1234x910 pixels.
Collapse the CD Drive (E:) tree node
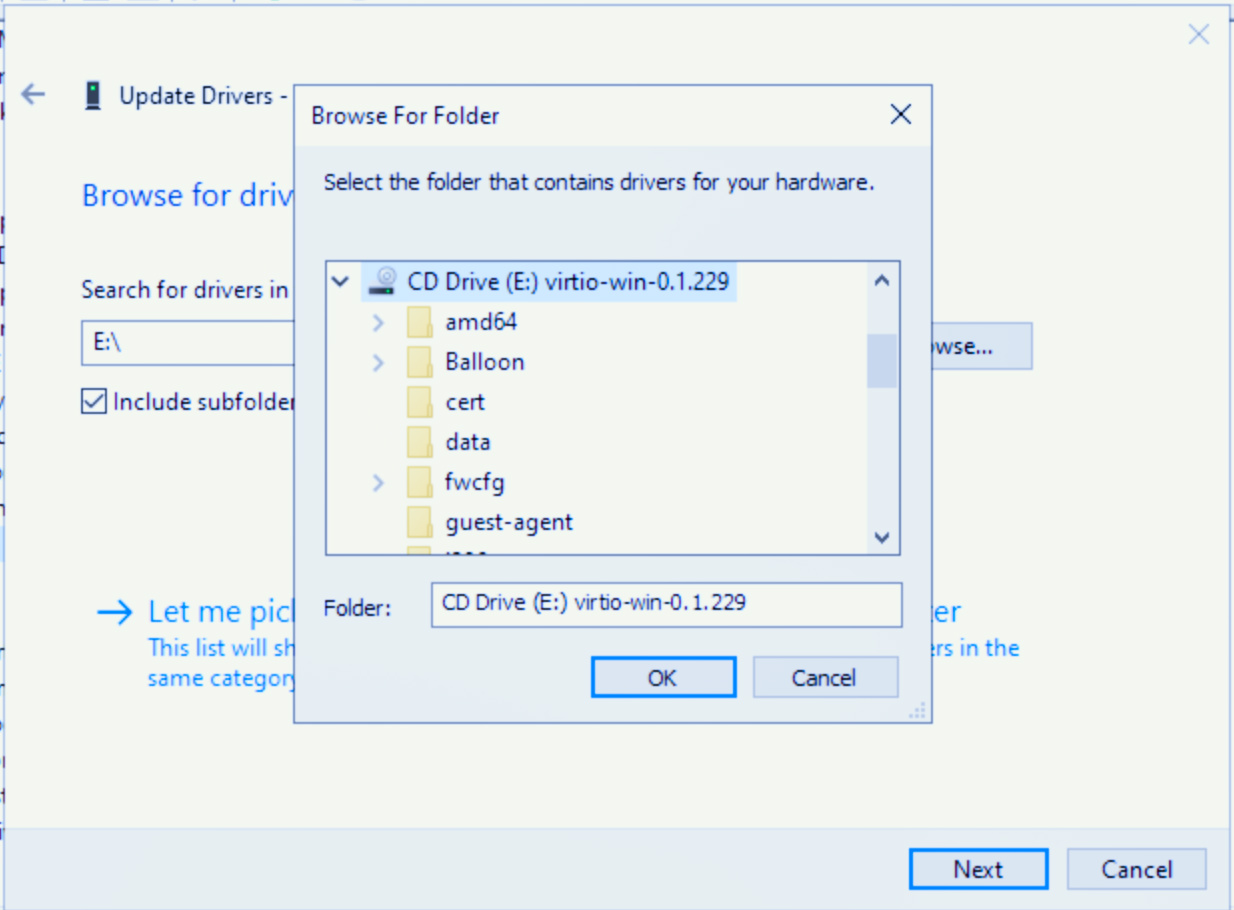[x=340, y=282]
